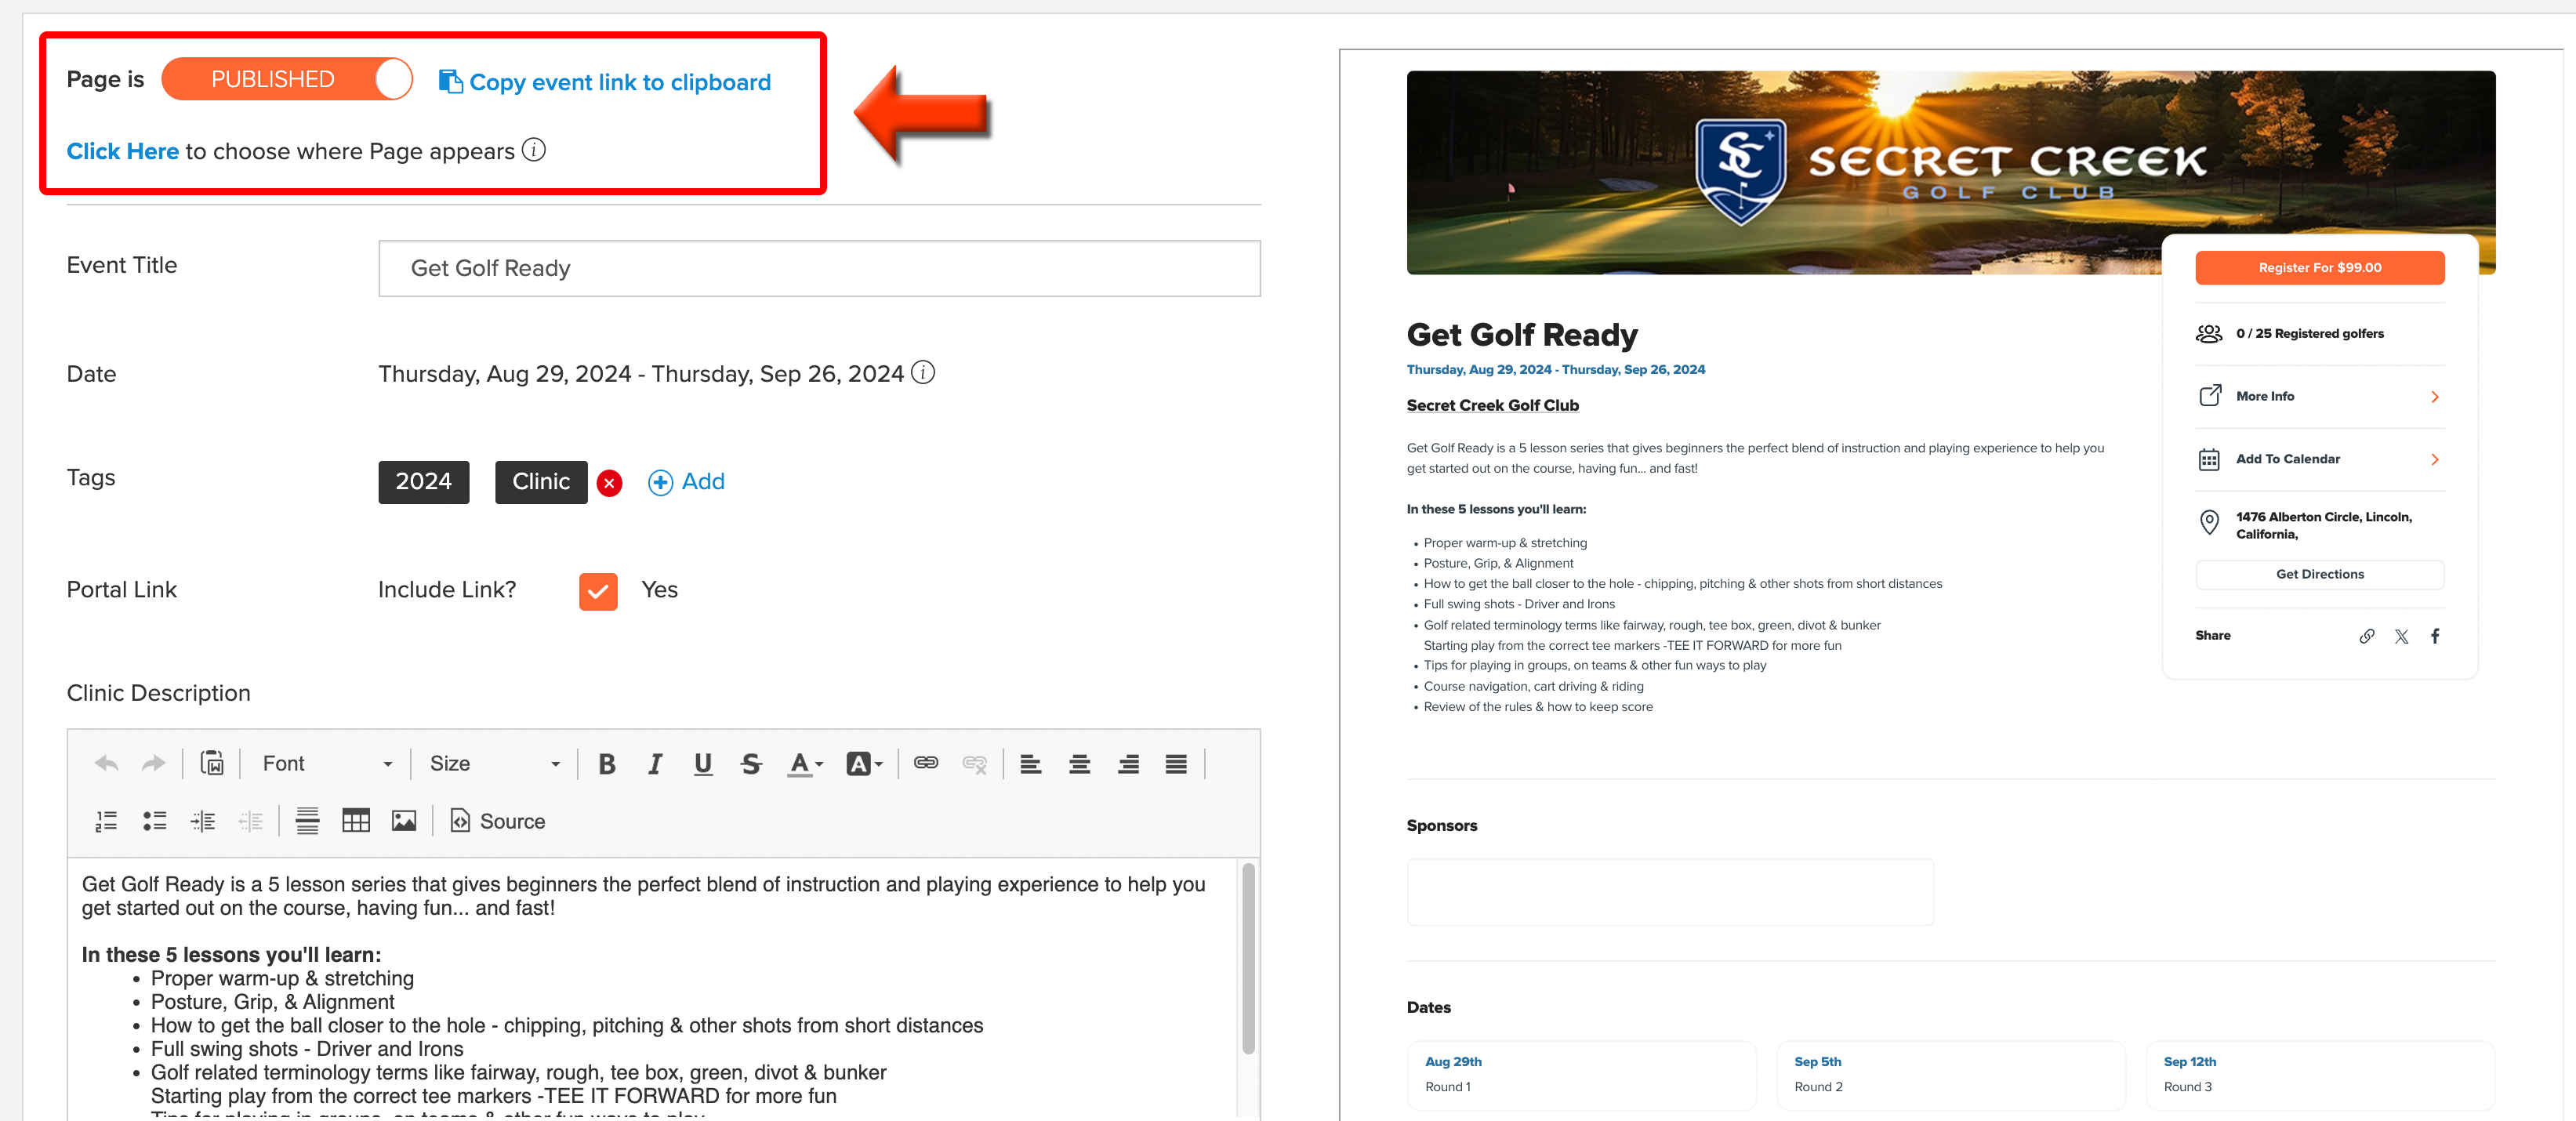
Task: Paste from Word in editor toolbar
Action: (212, 764)
